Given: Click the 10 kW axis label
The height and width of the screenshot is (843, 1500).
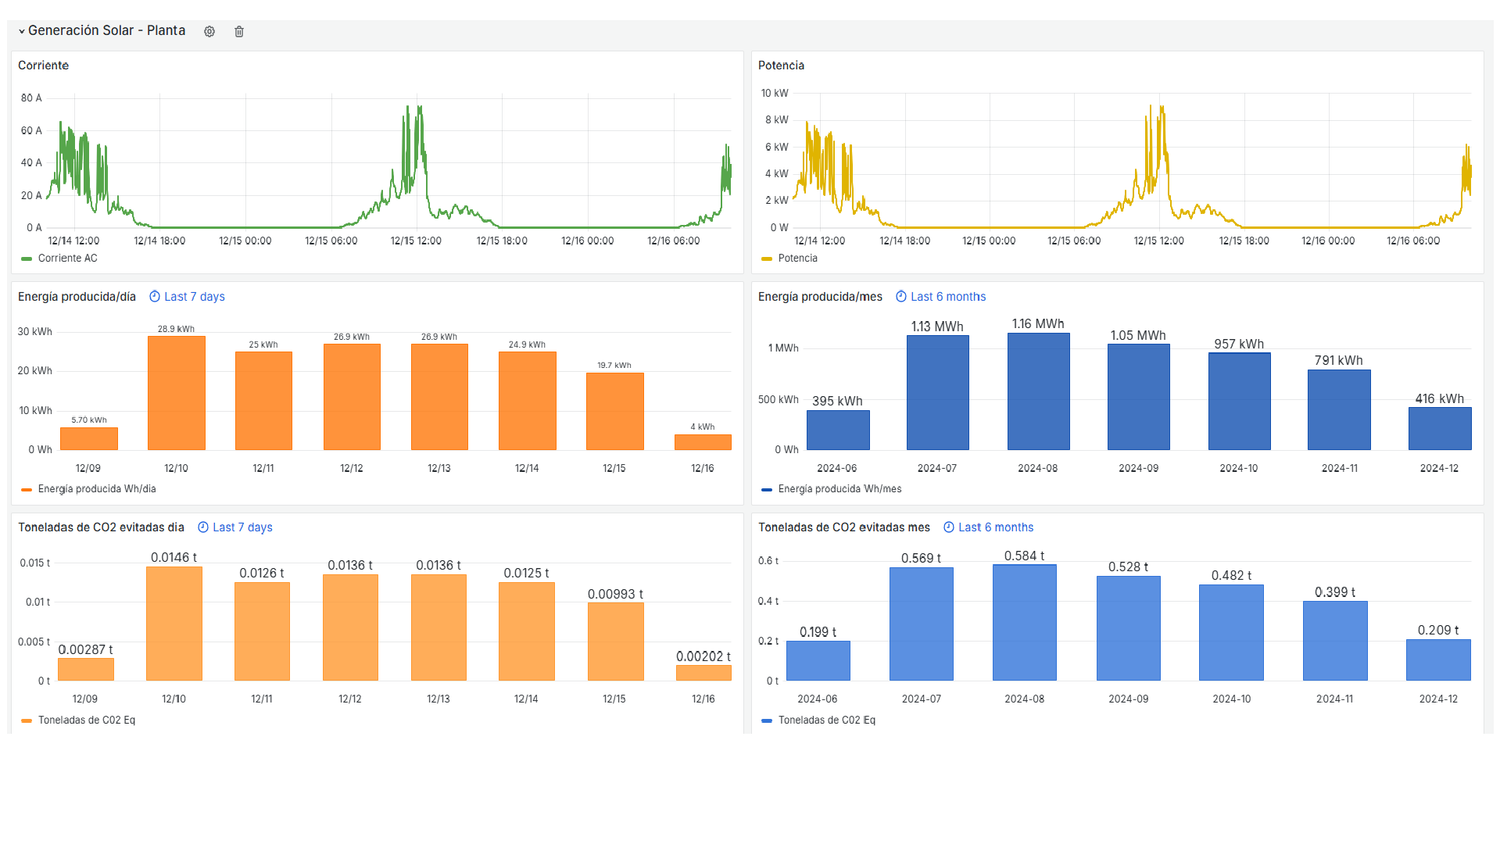Looking at the screenshot, I should [x=774, y=93].
